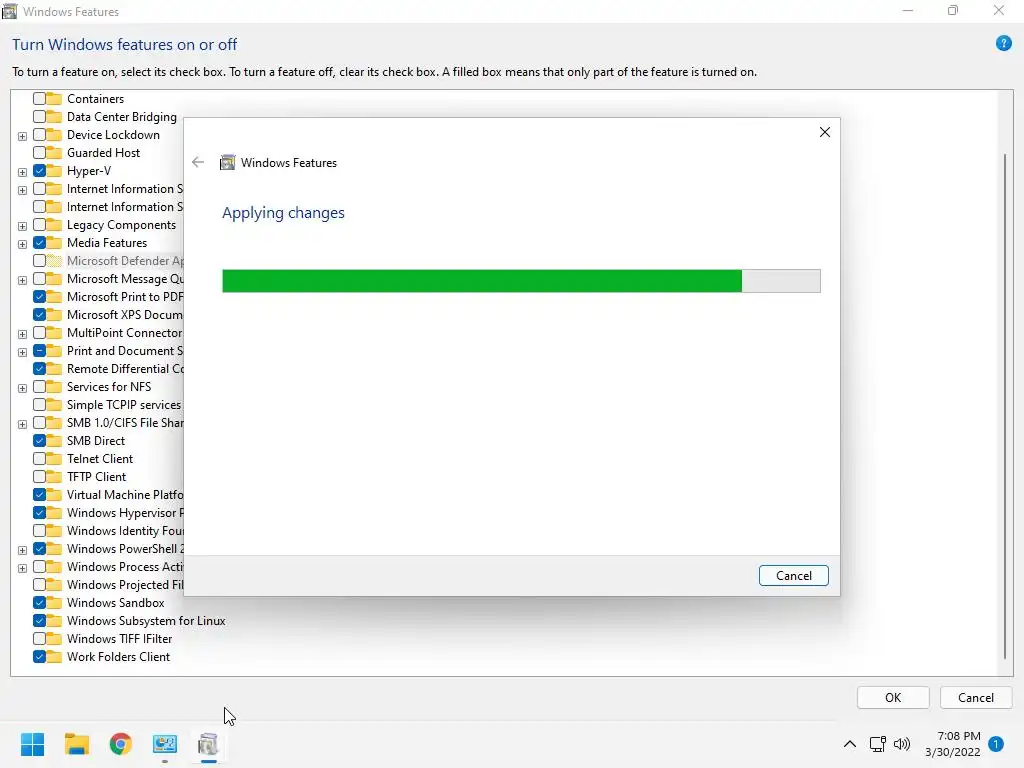Expand the Legacy Components node
The width and height of the screenshot is (1024, 768).
[x=22, y=226]
